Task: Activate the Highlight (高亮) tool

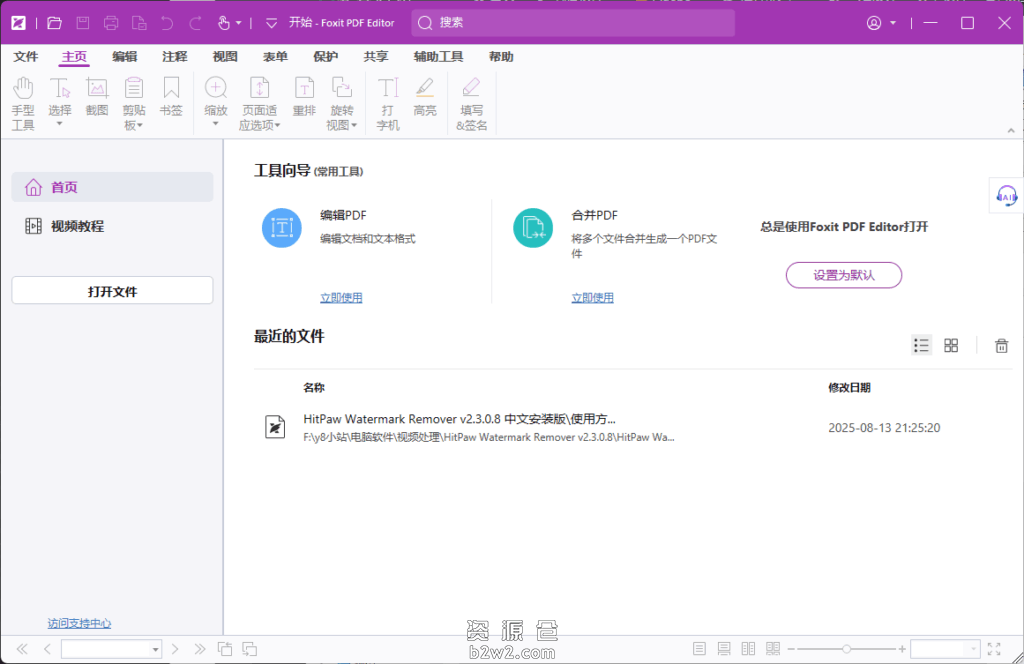Action: pyautogui.click(x=424, y=100)
